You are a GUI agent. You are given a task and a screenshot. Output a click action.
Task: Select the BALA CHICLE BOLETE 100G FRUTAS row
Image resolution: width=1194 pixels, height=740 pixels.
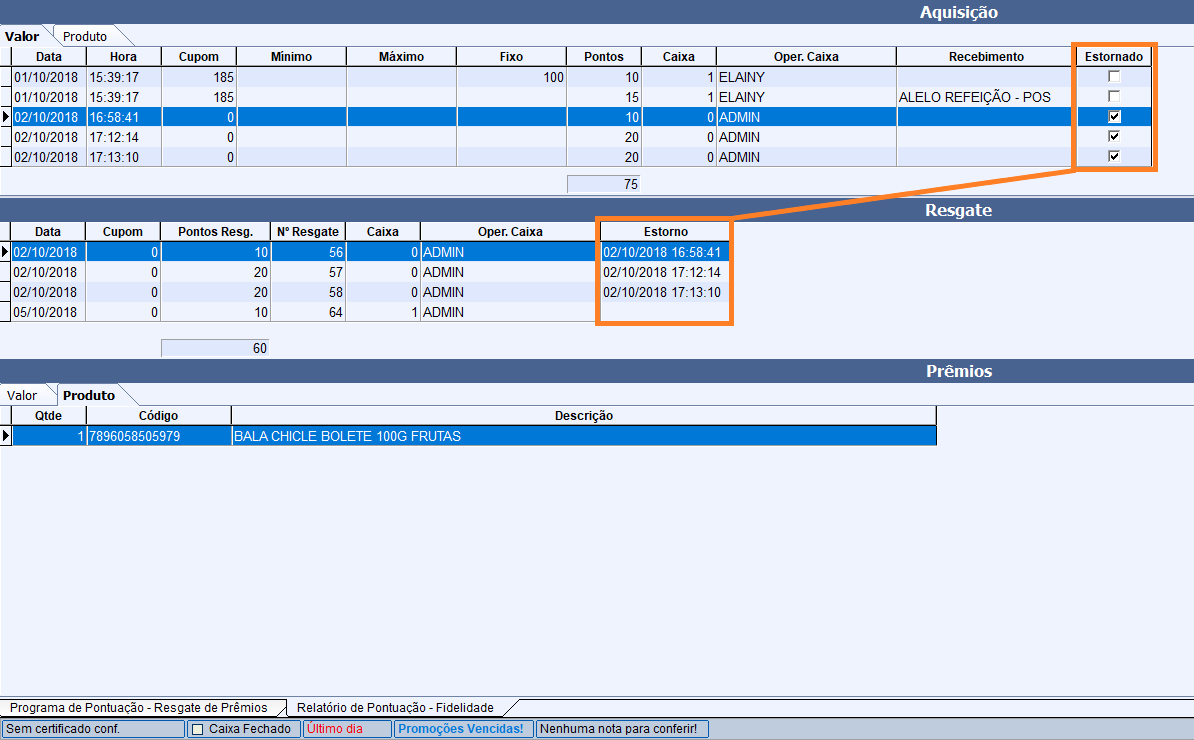tap(583, 436)
